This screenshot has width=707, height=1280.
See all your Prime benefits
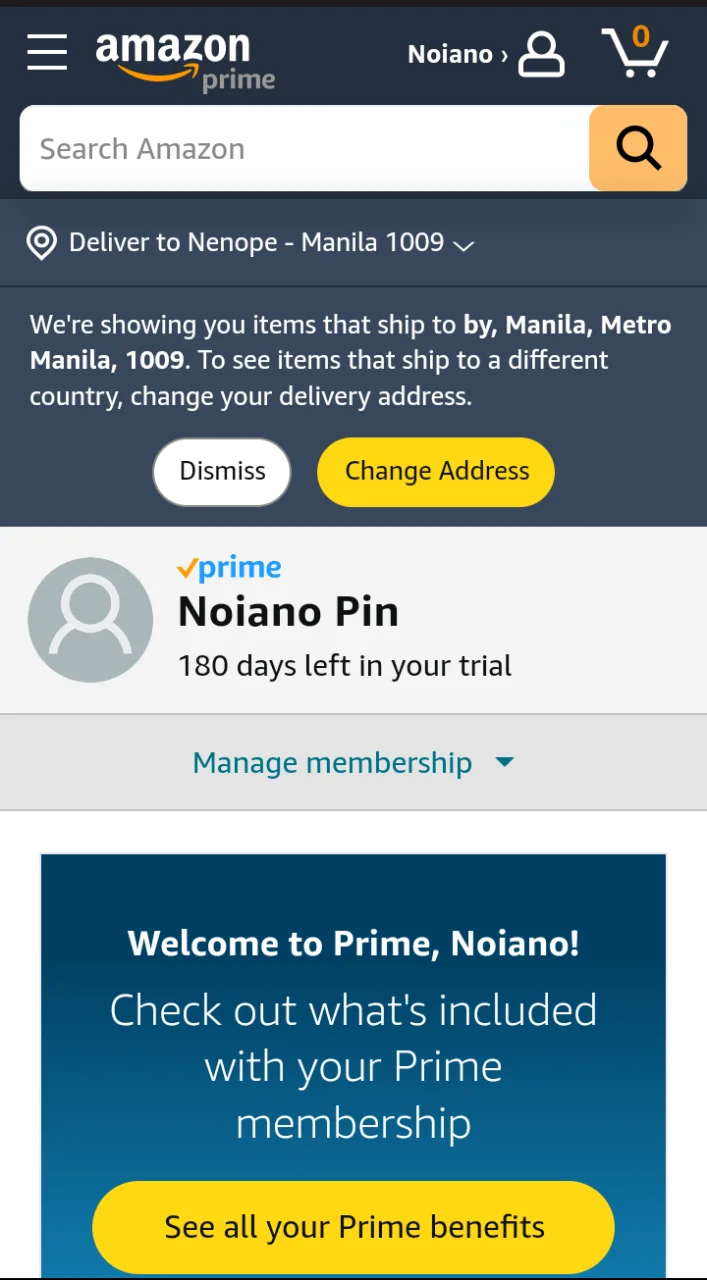pyautogui.click(x=353, y=1227)
